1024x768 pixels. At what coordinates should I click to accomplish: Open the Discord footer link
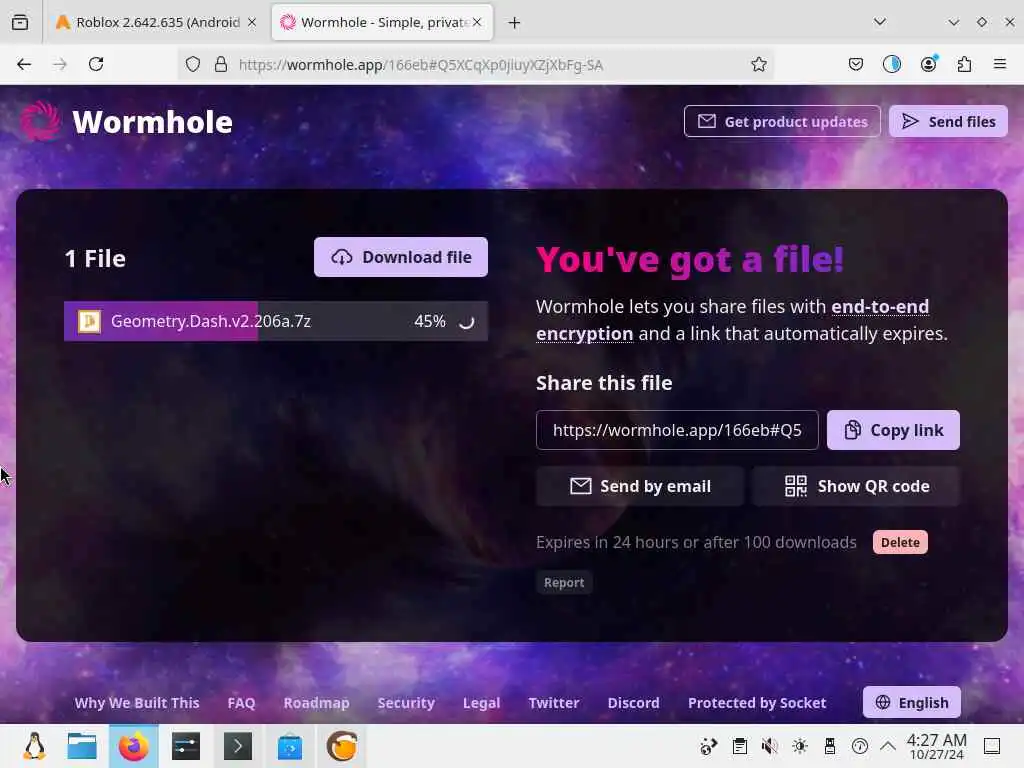[x=633, y=703]
